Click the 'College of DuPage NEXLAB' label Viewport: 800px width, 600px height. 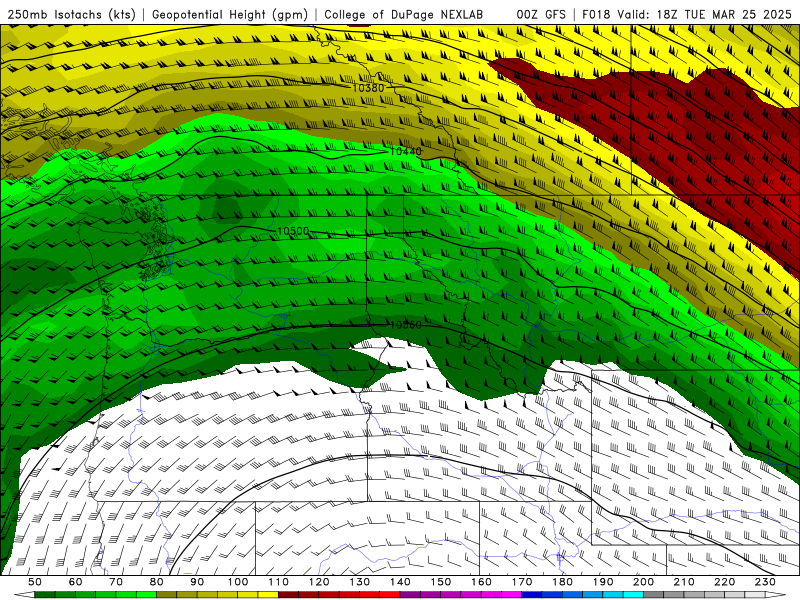pyautogui.click(x=403, y=14)
